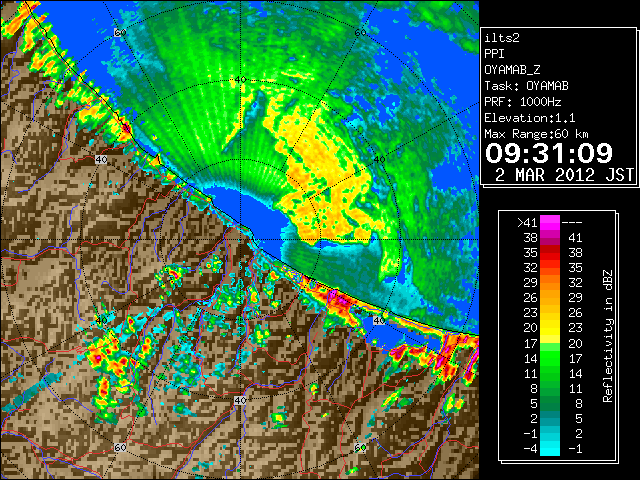The width and height of the screenshot is (640, 480).
Task: Click the 'Reflectivity in dBZ' legend title
Action: (607, 336)
